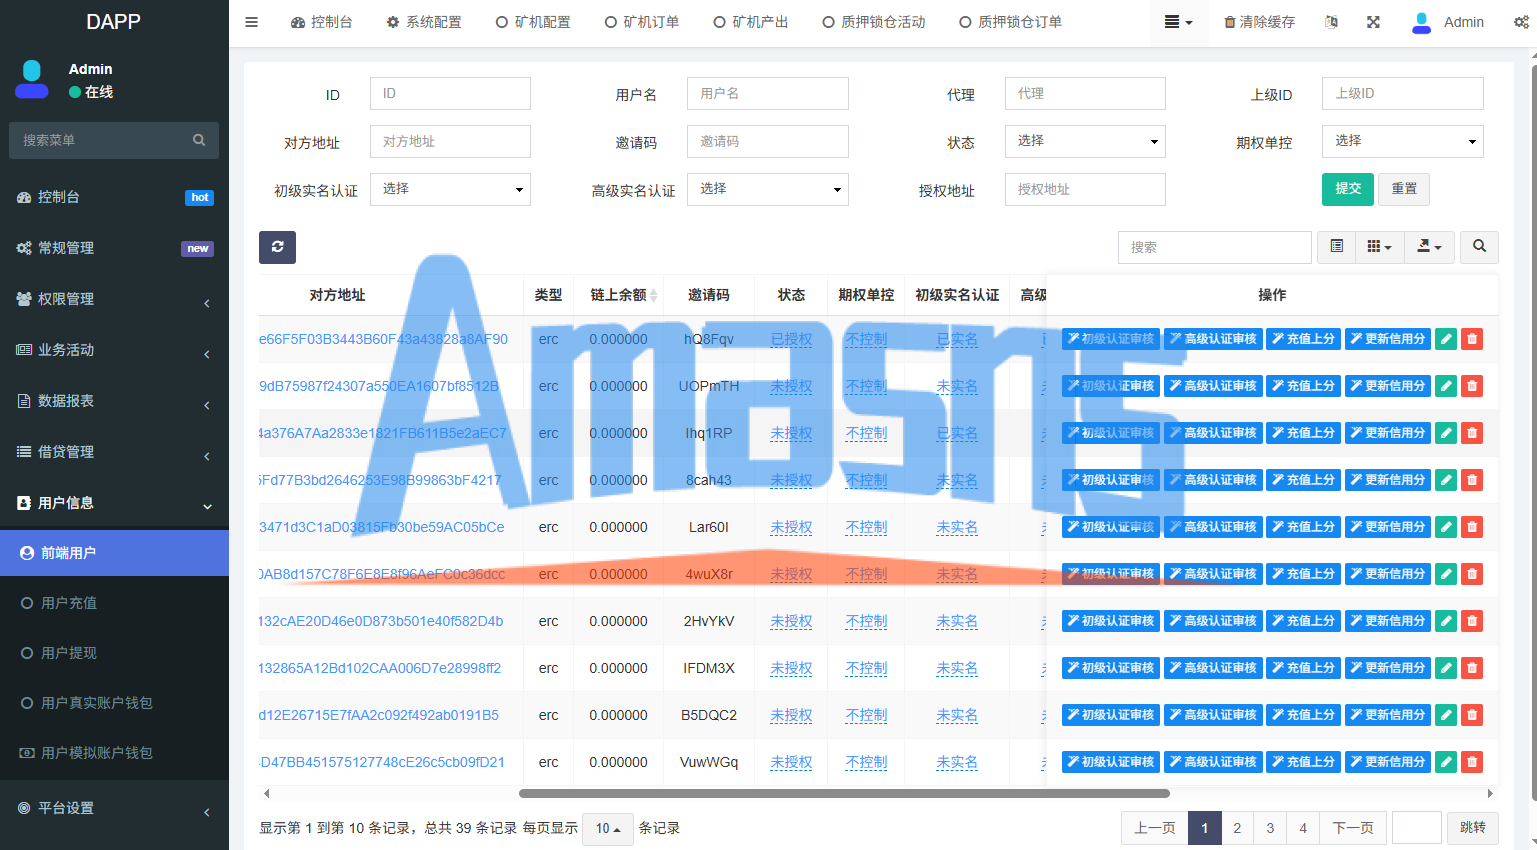Viewport: 1537px width, 850px height.
Task: Click the table 搜索 input box
Action: [x=1214, y=247]
